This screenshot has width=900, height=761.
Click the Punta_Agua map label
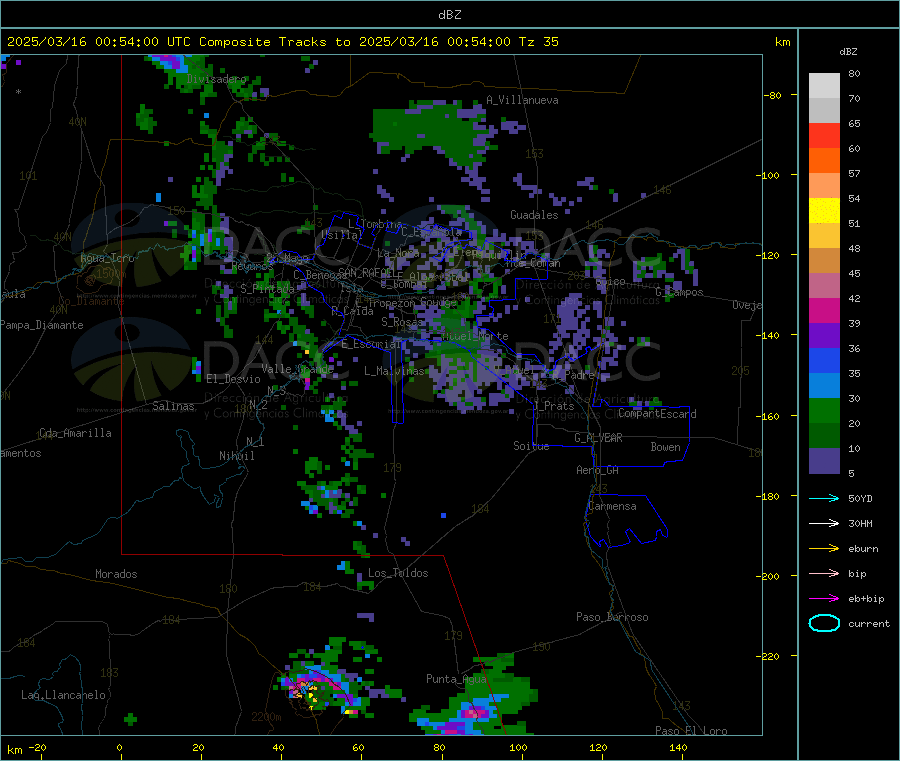point(456,679)
